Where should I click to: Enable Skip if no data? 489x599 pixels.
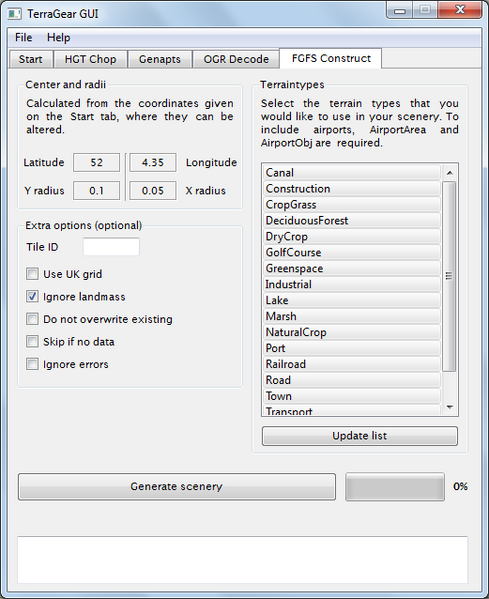32,342
